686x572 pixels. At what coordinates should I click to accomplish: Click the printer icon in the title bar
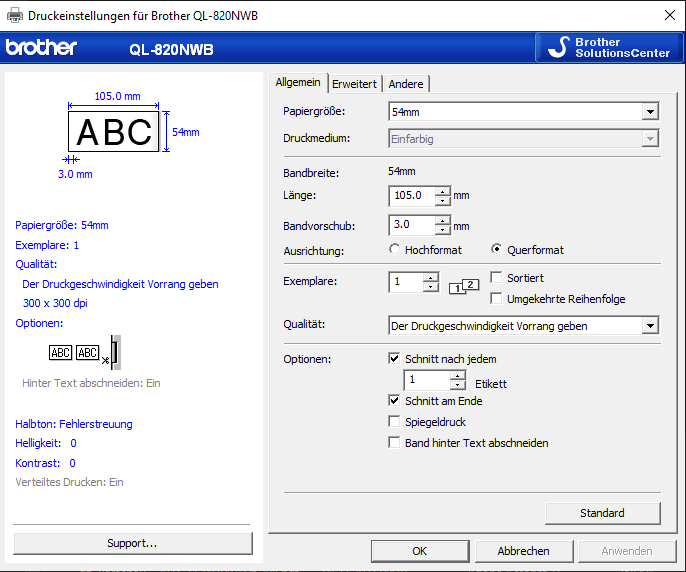[x=14, y=15]
